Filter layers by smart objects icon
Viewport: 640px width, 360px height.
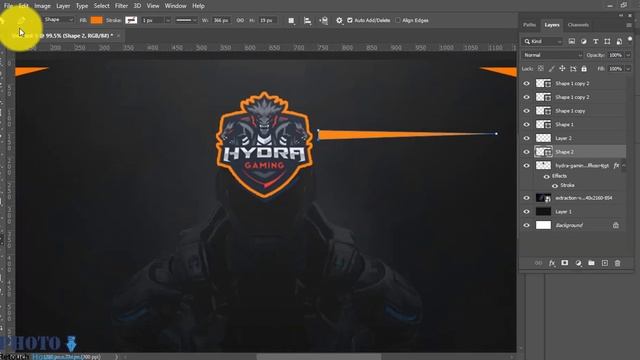pos(619,41)
